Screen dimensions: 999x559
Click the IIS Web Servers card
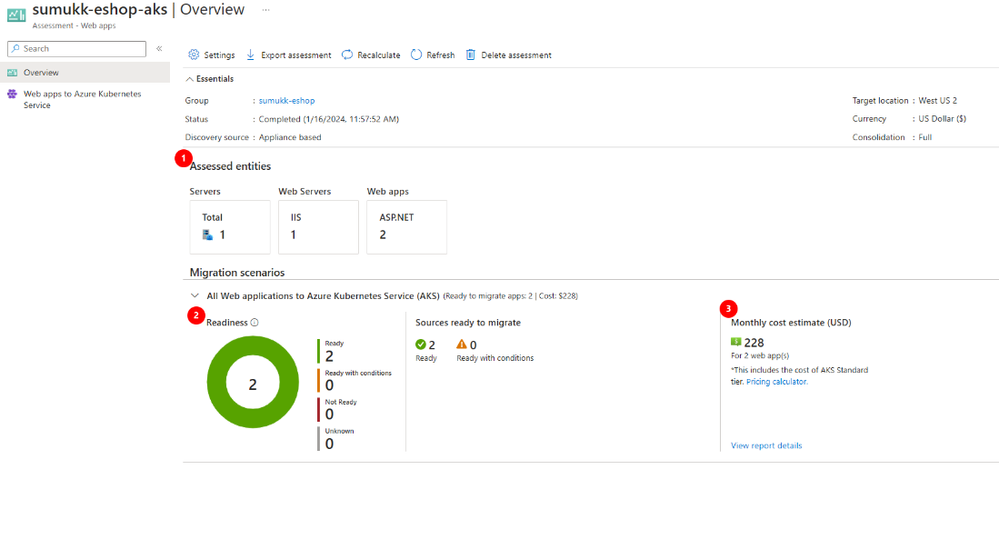[319, 227]
